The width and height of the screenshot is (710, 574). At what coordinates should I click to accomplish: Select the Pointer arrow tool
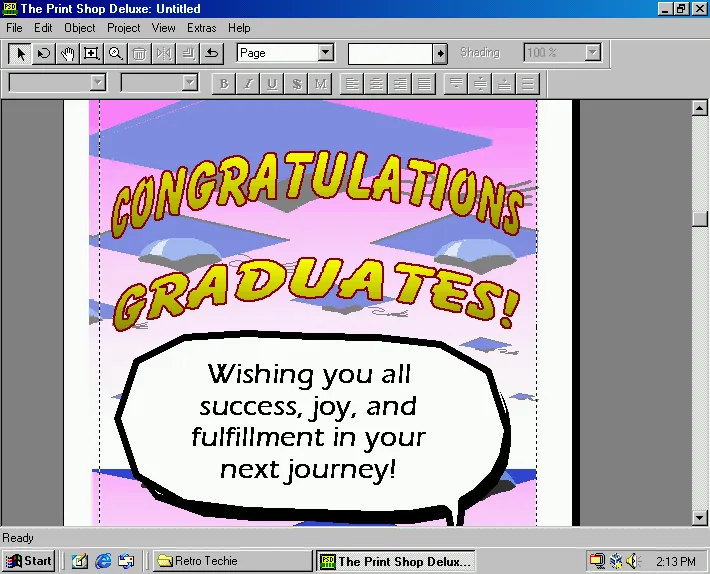(20, 53)
